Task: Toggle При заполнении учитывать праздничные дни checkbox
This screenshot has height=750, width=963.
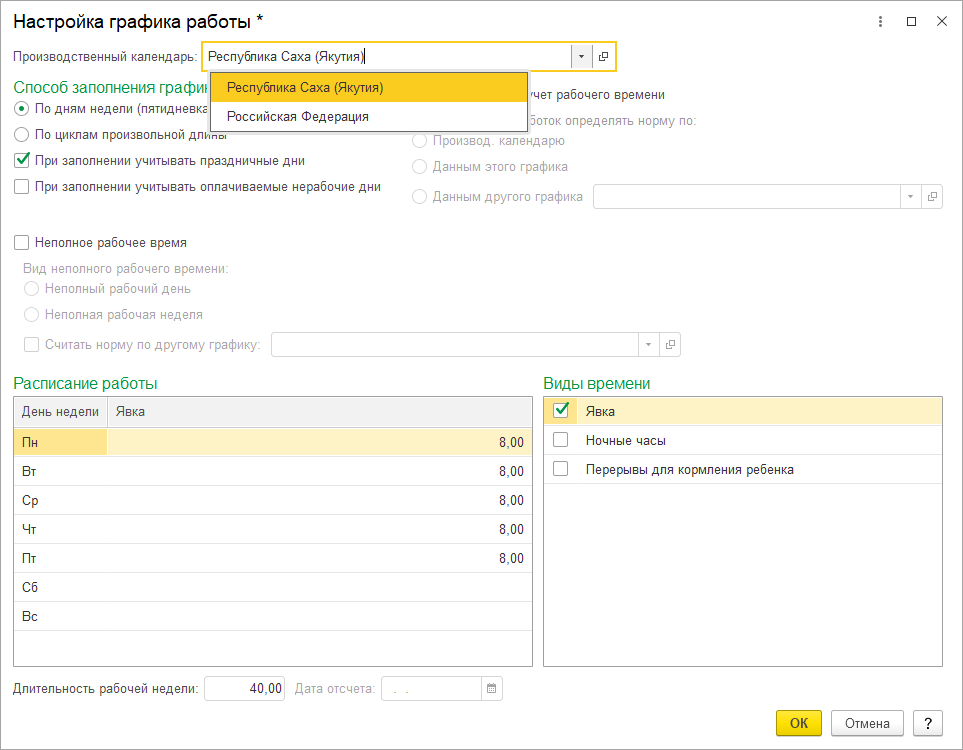Action: point(22,160)
